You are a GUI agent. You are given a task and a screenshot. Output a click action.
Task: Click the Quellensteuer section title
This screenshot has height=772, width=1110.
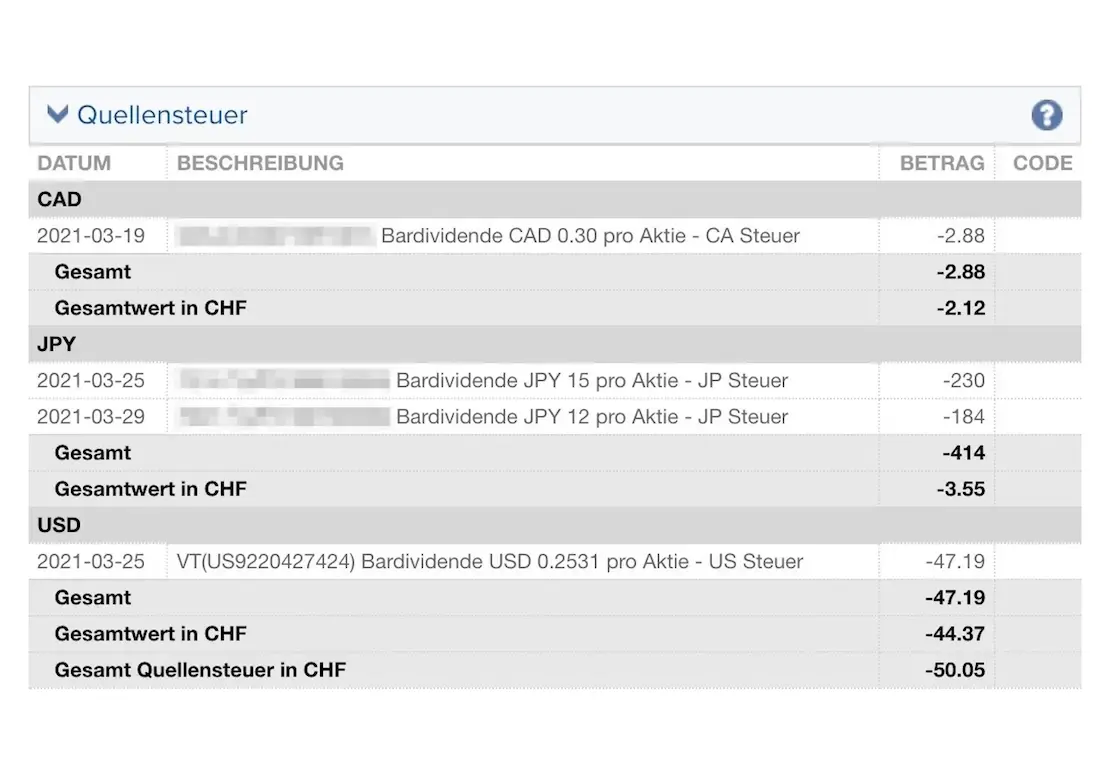point(162,115)
